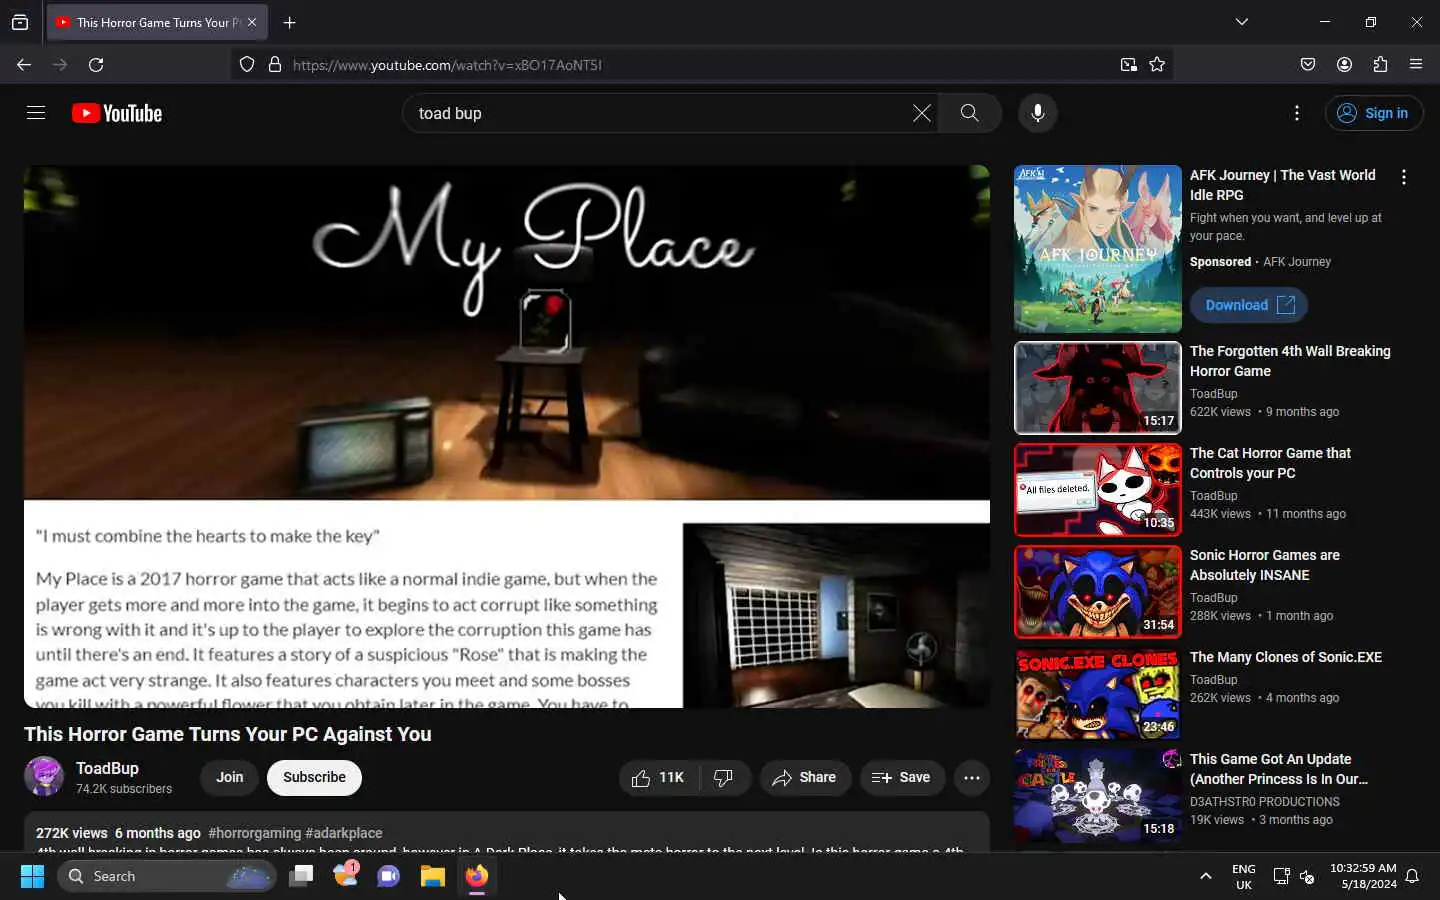
Task: Expand the list all tabs dropdown
Action: 1241,22
